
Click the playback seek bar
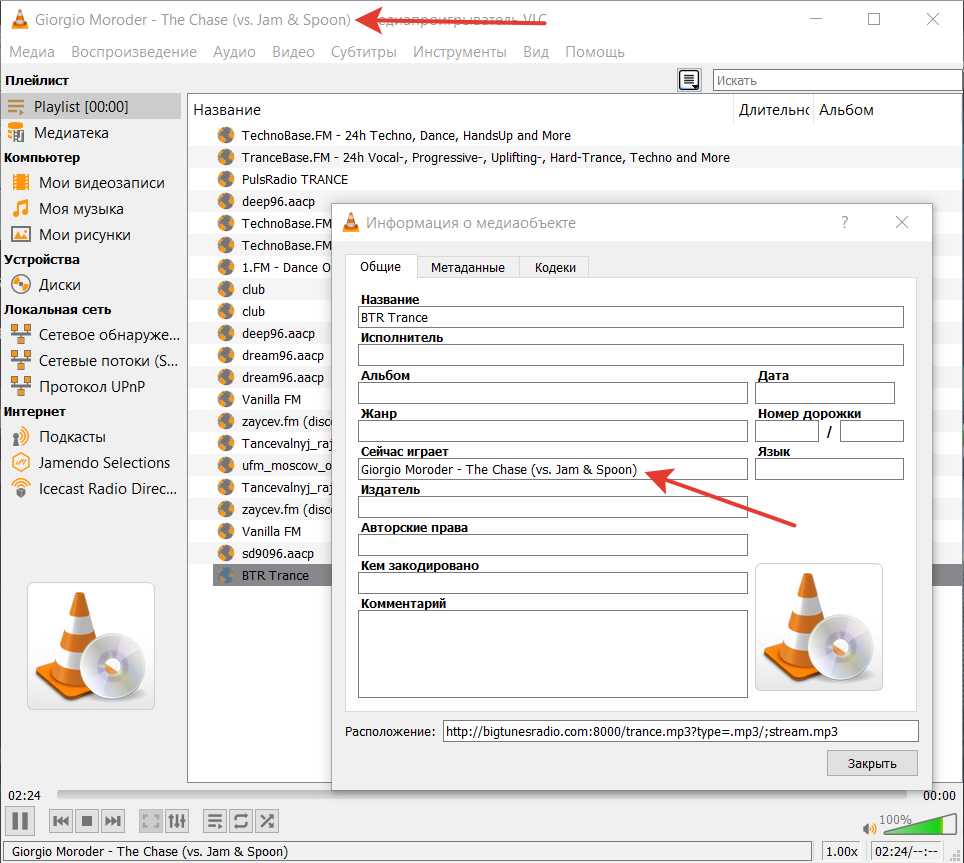(x=481, y=795)
